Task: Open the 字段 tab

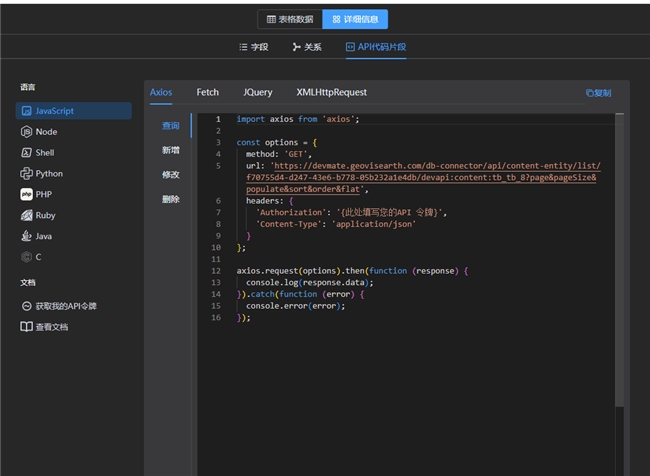Action: click(x=254, y=47)
